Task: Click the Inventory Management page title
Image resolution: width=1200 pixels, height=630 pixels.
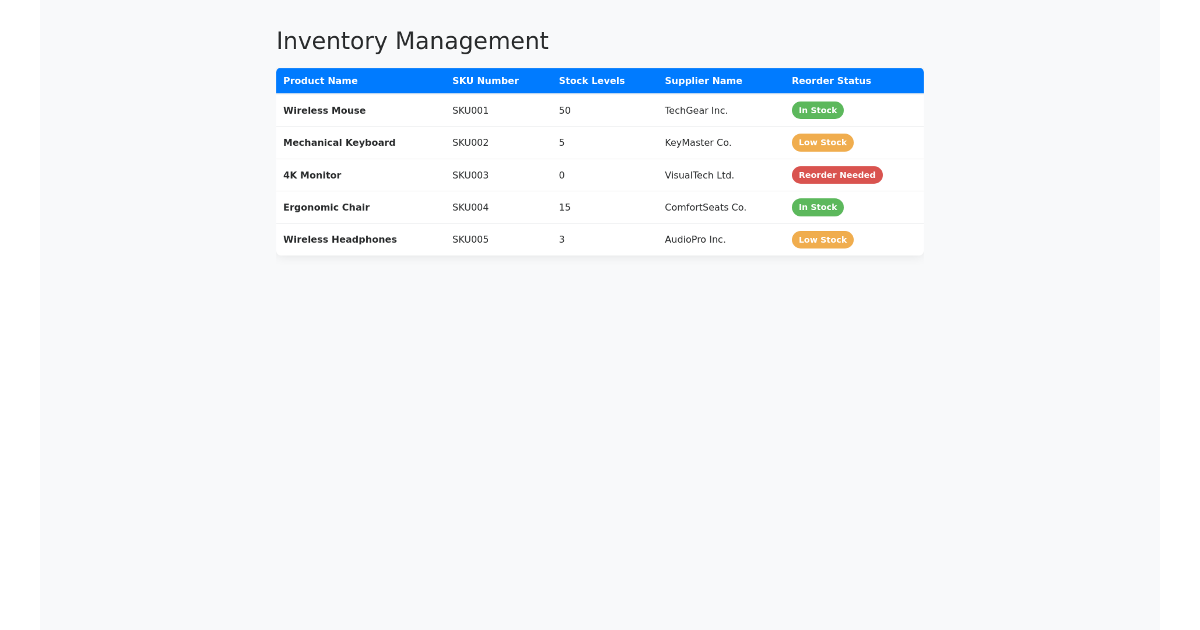Action: (412, 41)
